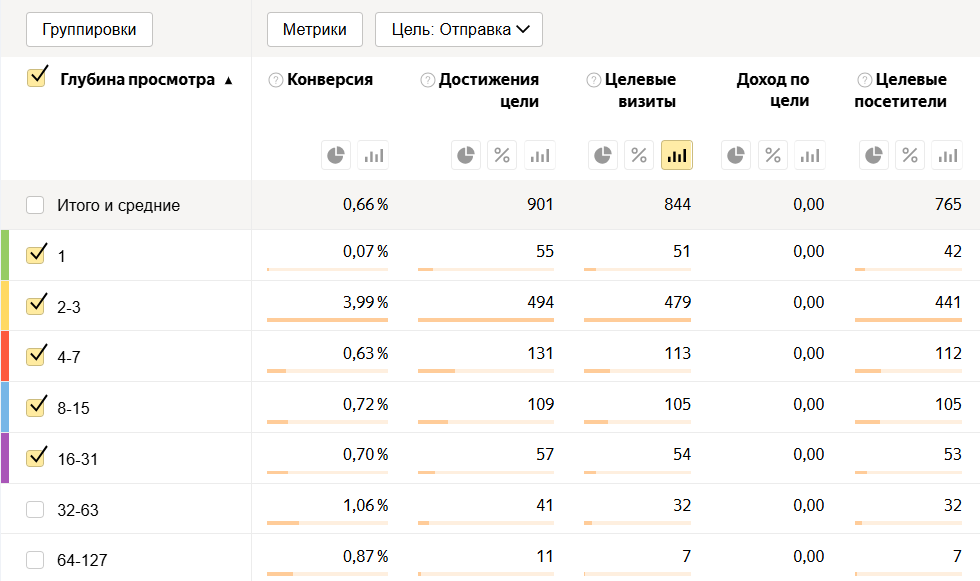Image resolution: width=980 pixels, height=581 pixels.
Task: Open help icon next to Конверсия header
Action: (x=276, y=80)
